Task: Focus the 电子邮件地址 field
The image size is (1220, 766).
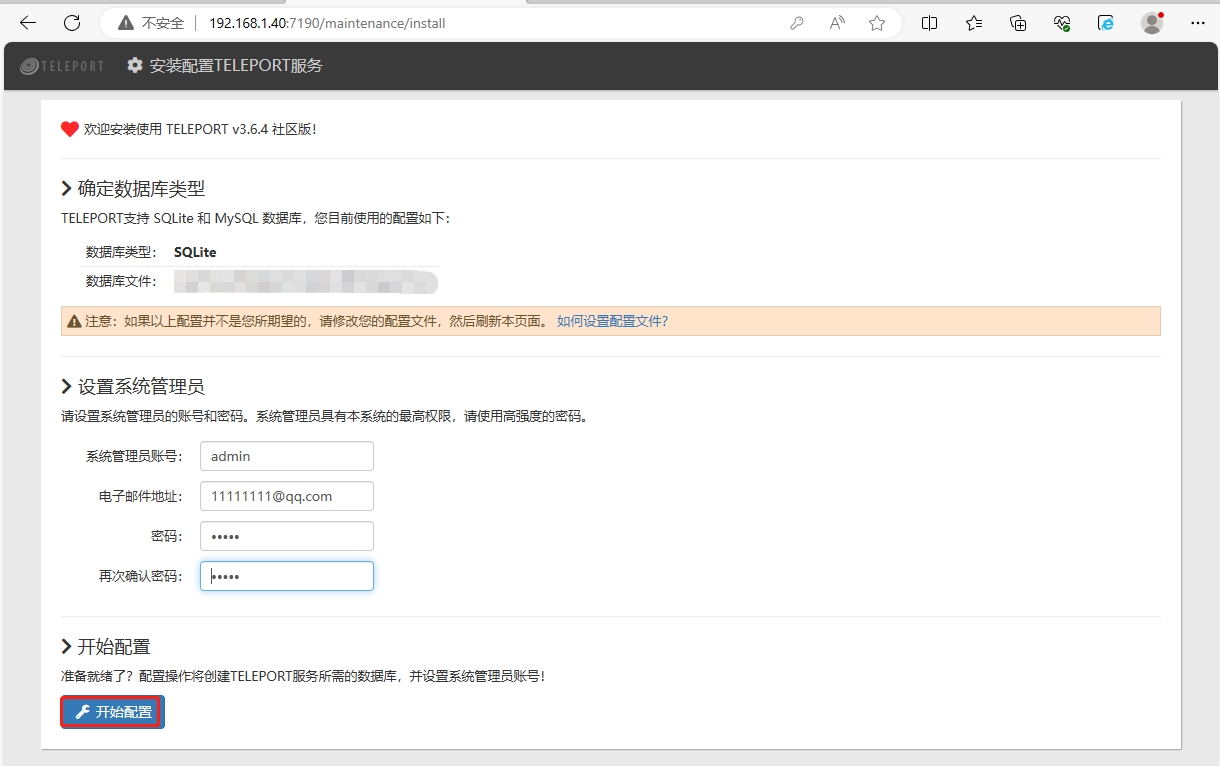Action: pyautogui.click(x=287, y=496)
